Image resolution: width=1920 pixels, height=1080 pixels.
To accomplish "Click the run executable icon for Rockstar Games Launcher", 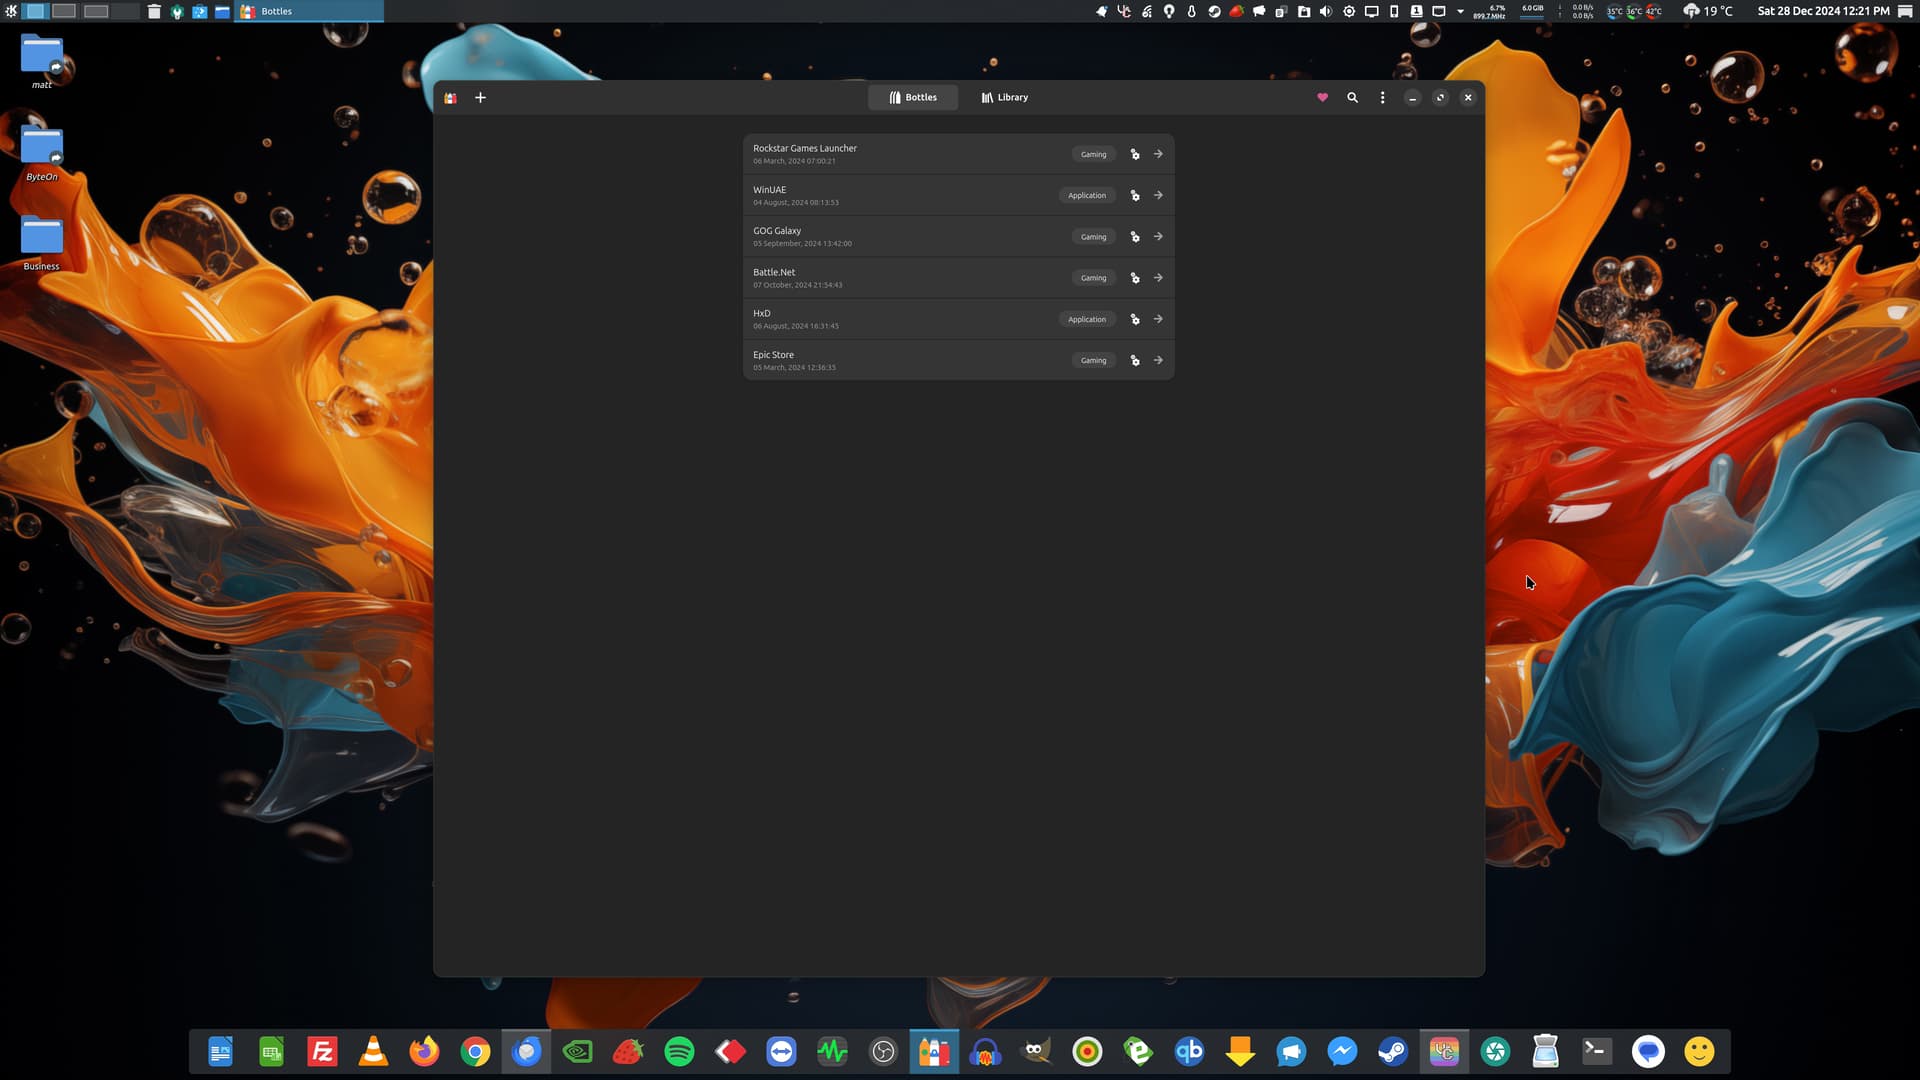I will click(1135, 154).
